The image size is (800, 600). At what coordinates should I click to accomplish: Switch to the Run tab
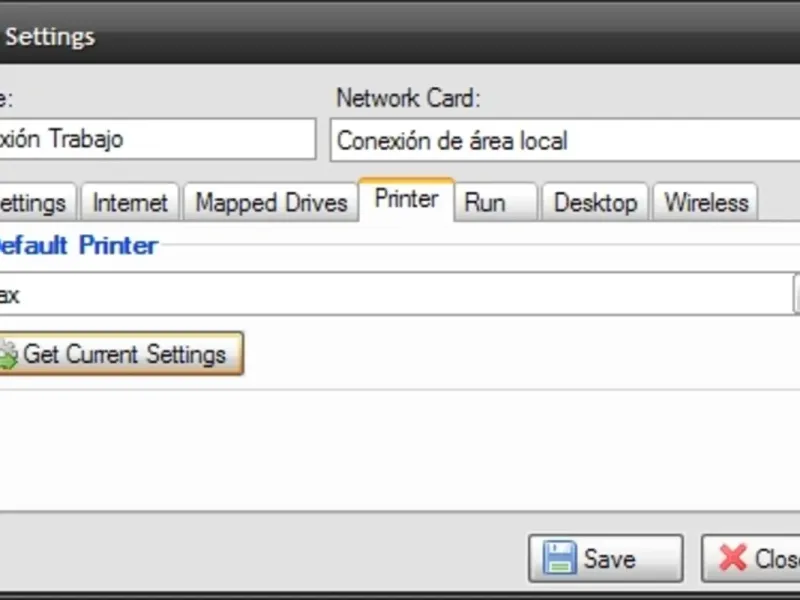[495, 202]
